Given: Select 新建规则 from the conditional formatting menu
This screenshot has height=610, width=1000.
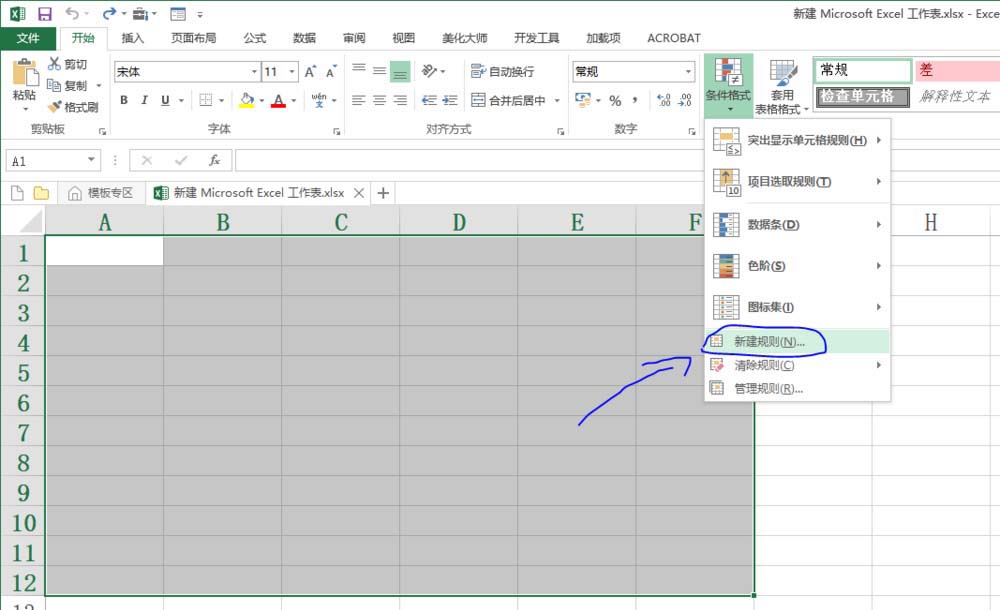Looking at the screenshot, I should click(770, 342).
